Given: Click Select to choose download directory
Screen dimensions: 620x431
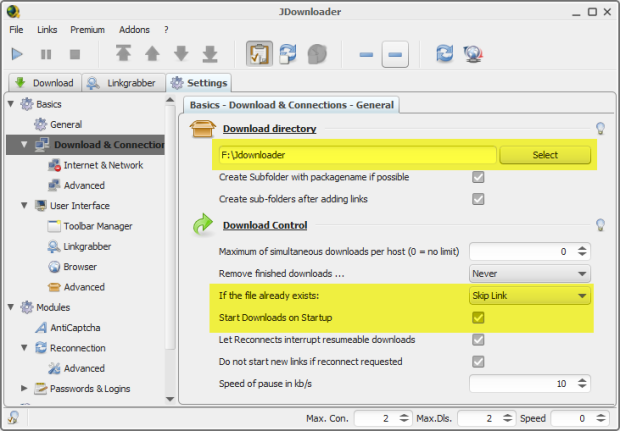Looking at the screenshot, I should [x=545, y=155].
